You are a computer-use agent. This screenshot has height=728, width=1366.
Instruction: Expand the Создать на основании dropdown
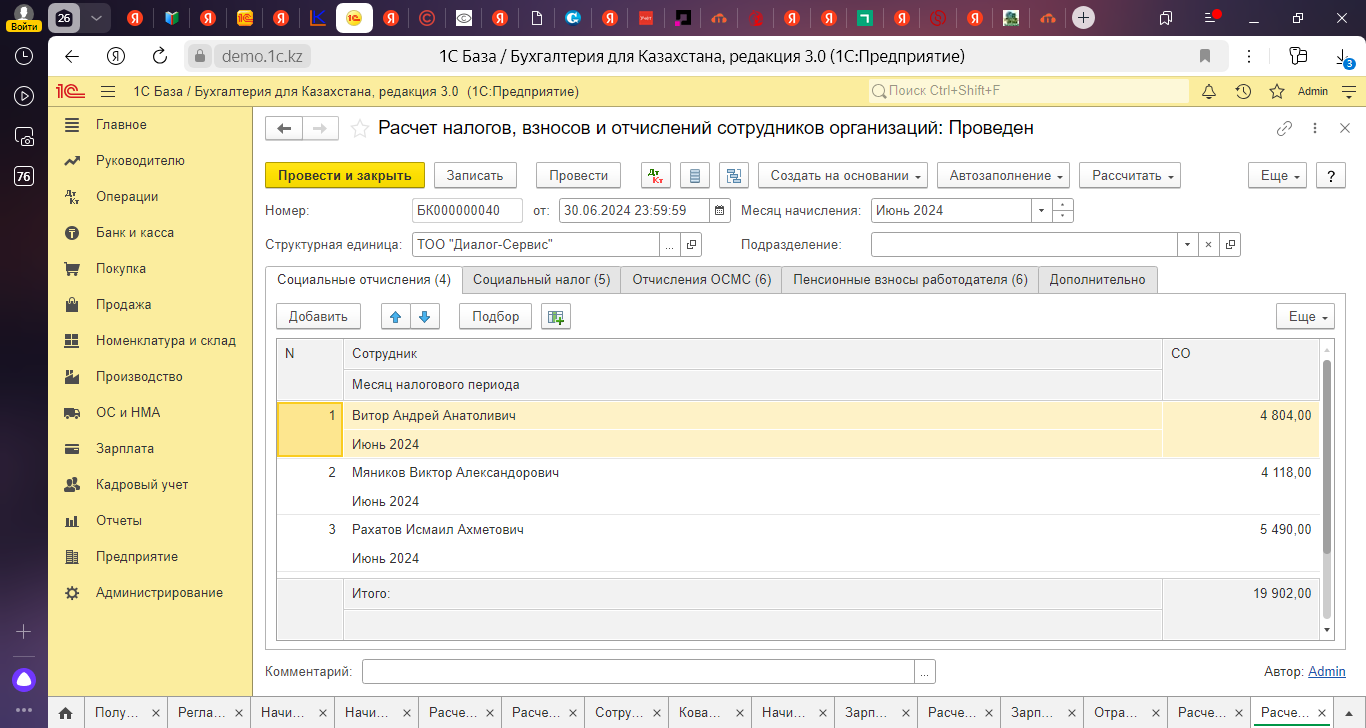tap(842, 175)
